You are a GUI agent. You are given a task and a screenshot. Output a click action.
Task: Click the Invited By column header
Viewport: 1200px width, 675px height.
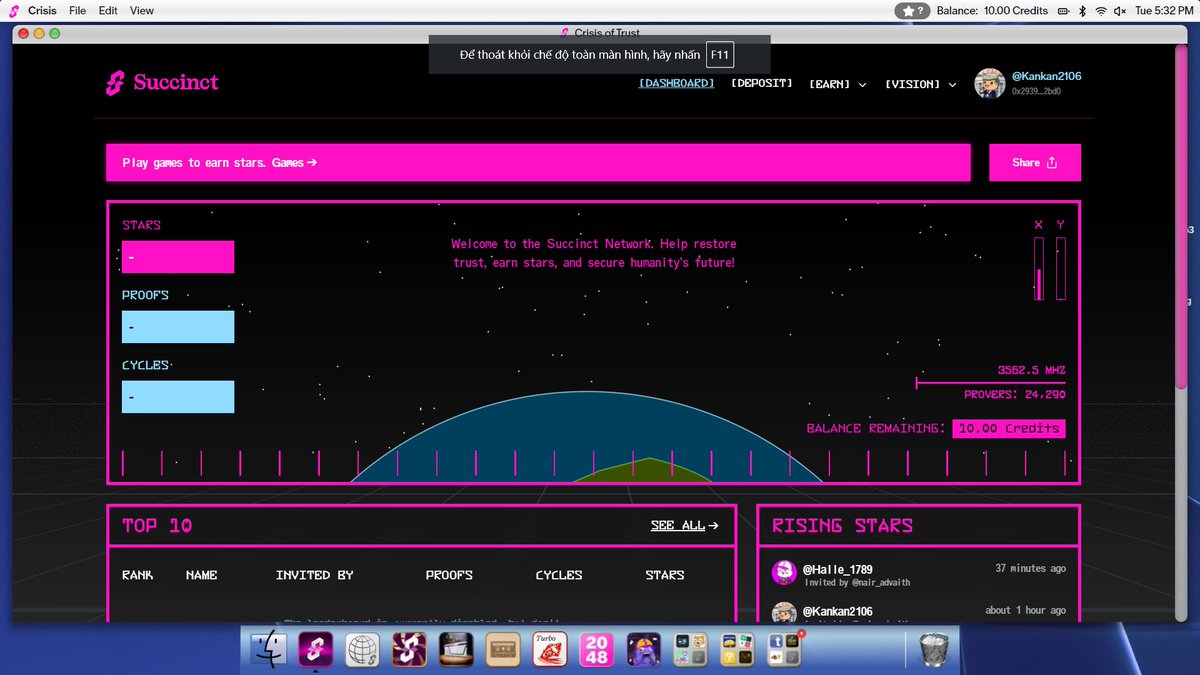point(314,575)
